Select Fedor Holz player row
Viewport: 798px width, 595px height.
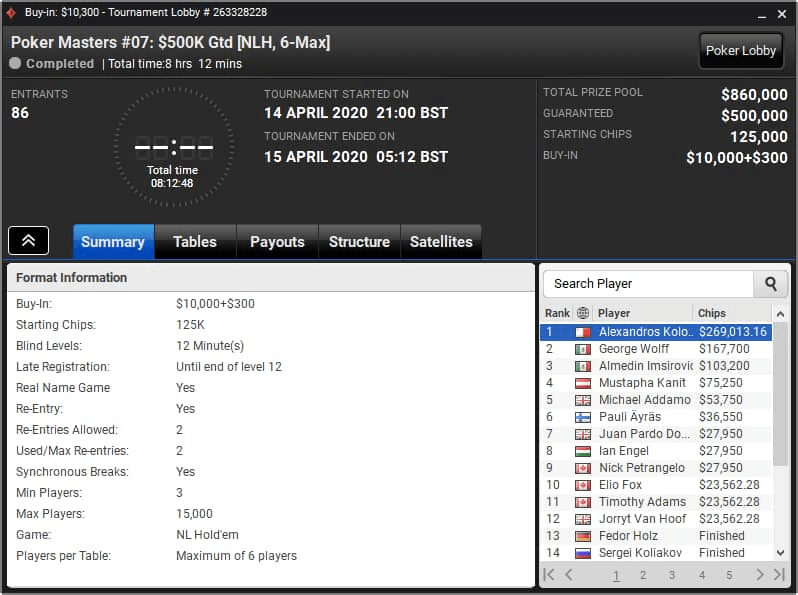(656, 536)
